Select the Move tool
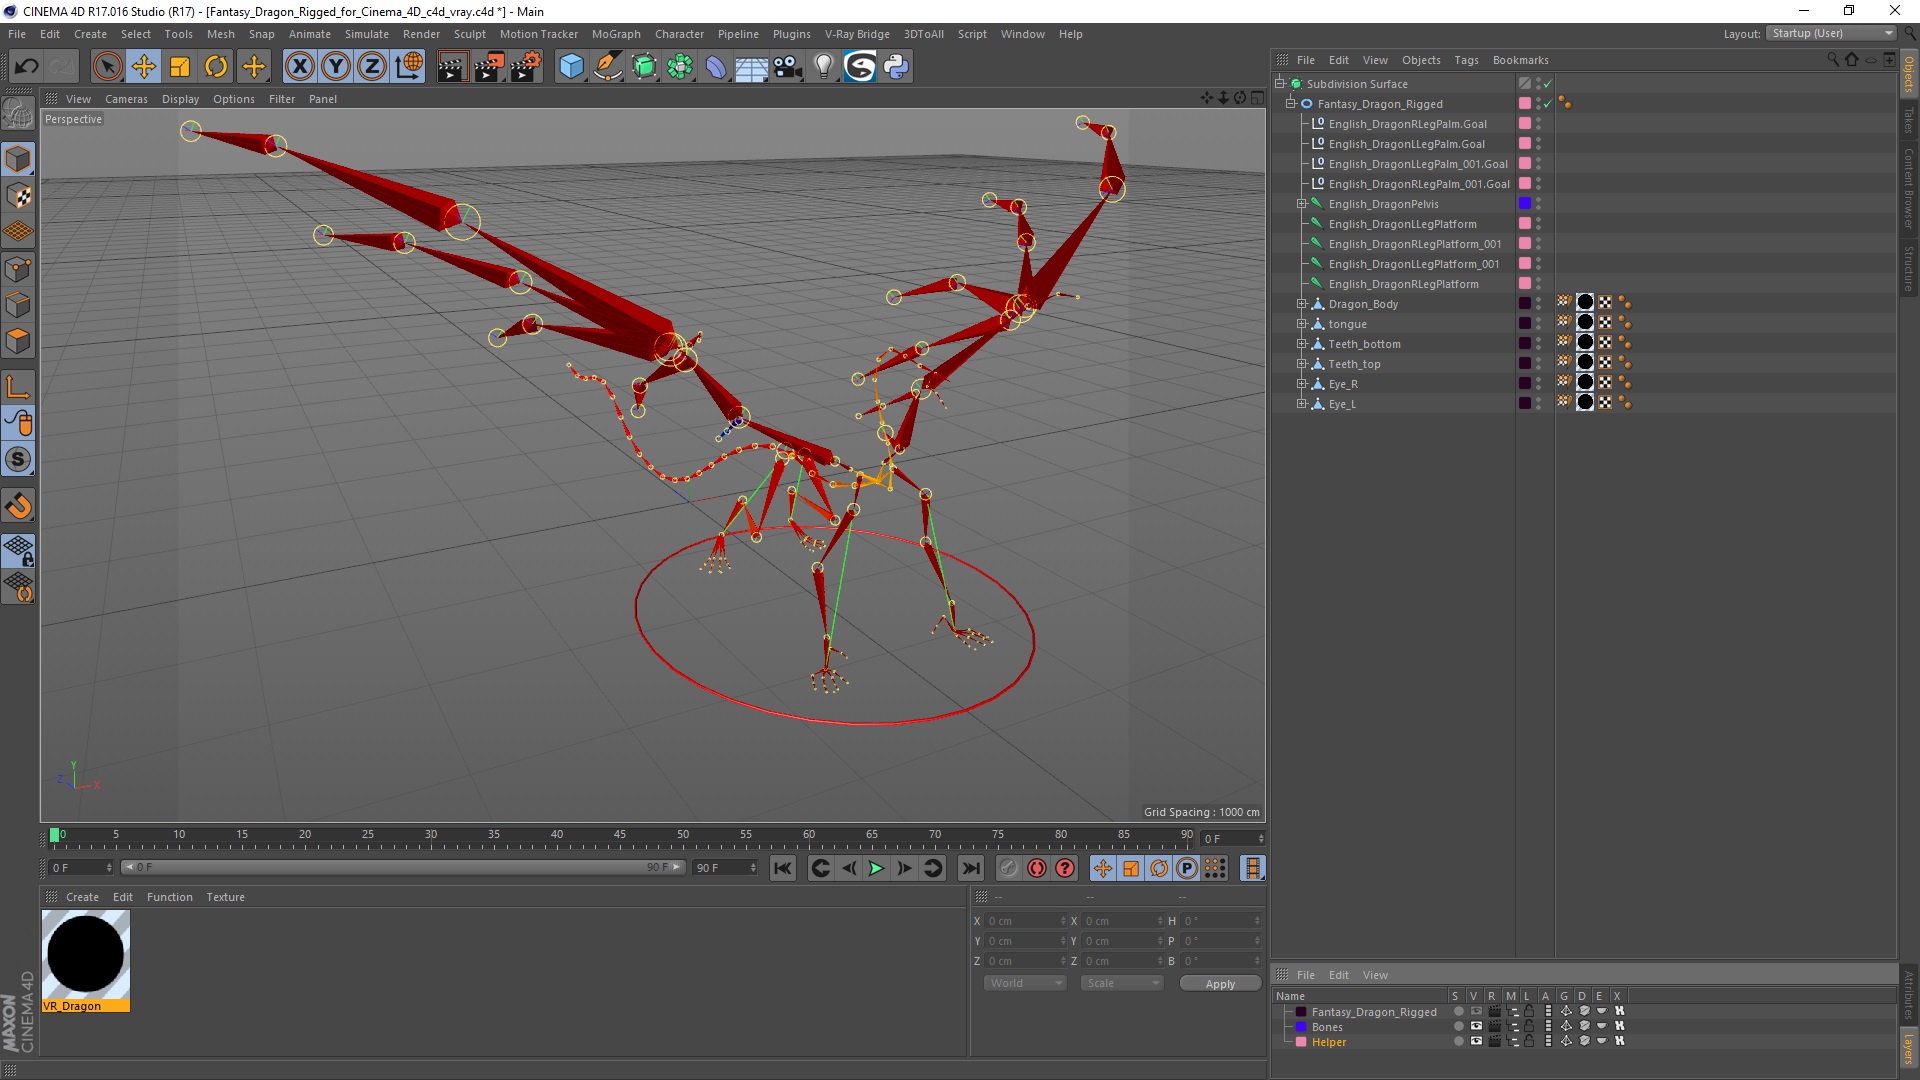 click(144, 67)
